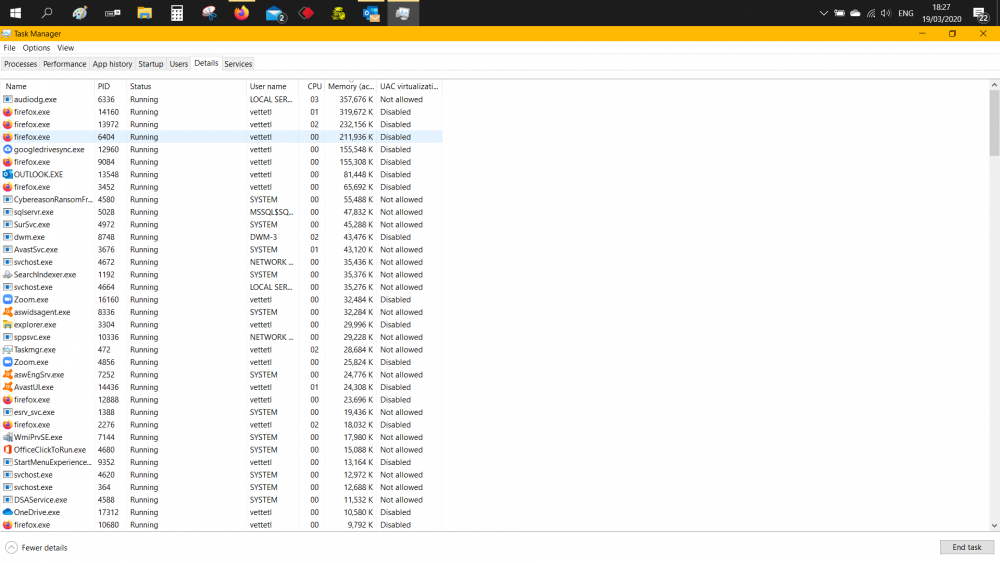Sort by the User name column header
This screenshot has width=1000, height=563.
(x=272, y=86)
